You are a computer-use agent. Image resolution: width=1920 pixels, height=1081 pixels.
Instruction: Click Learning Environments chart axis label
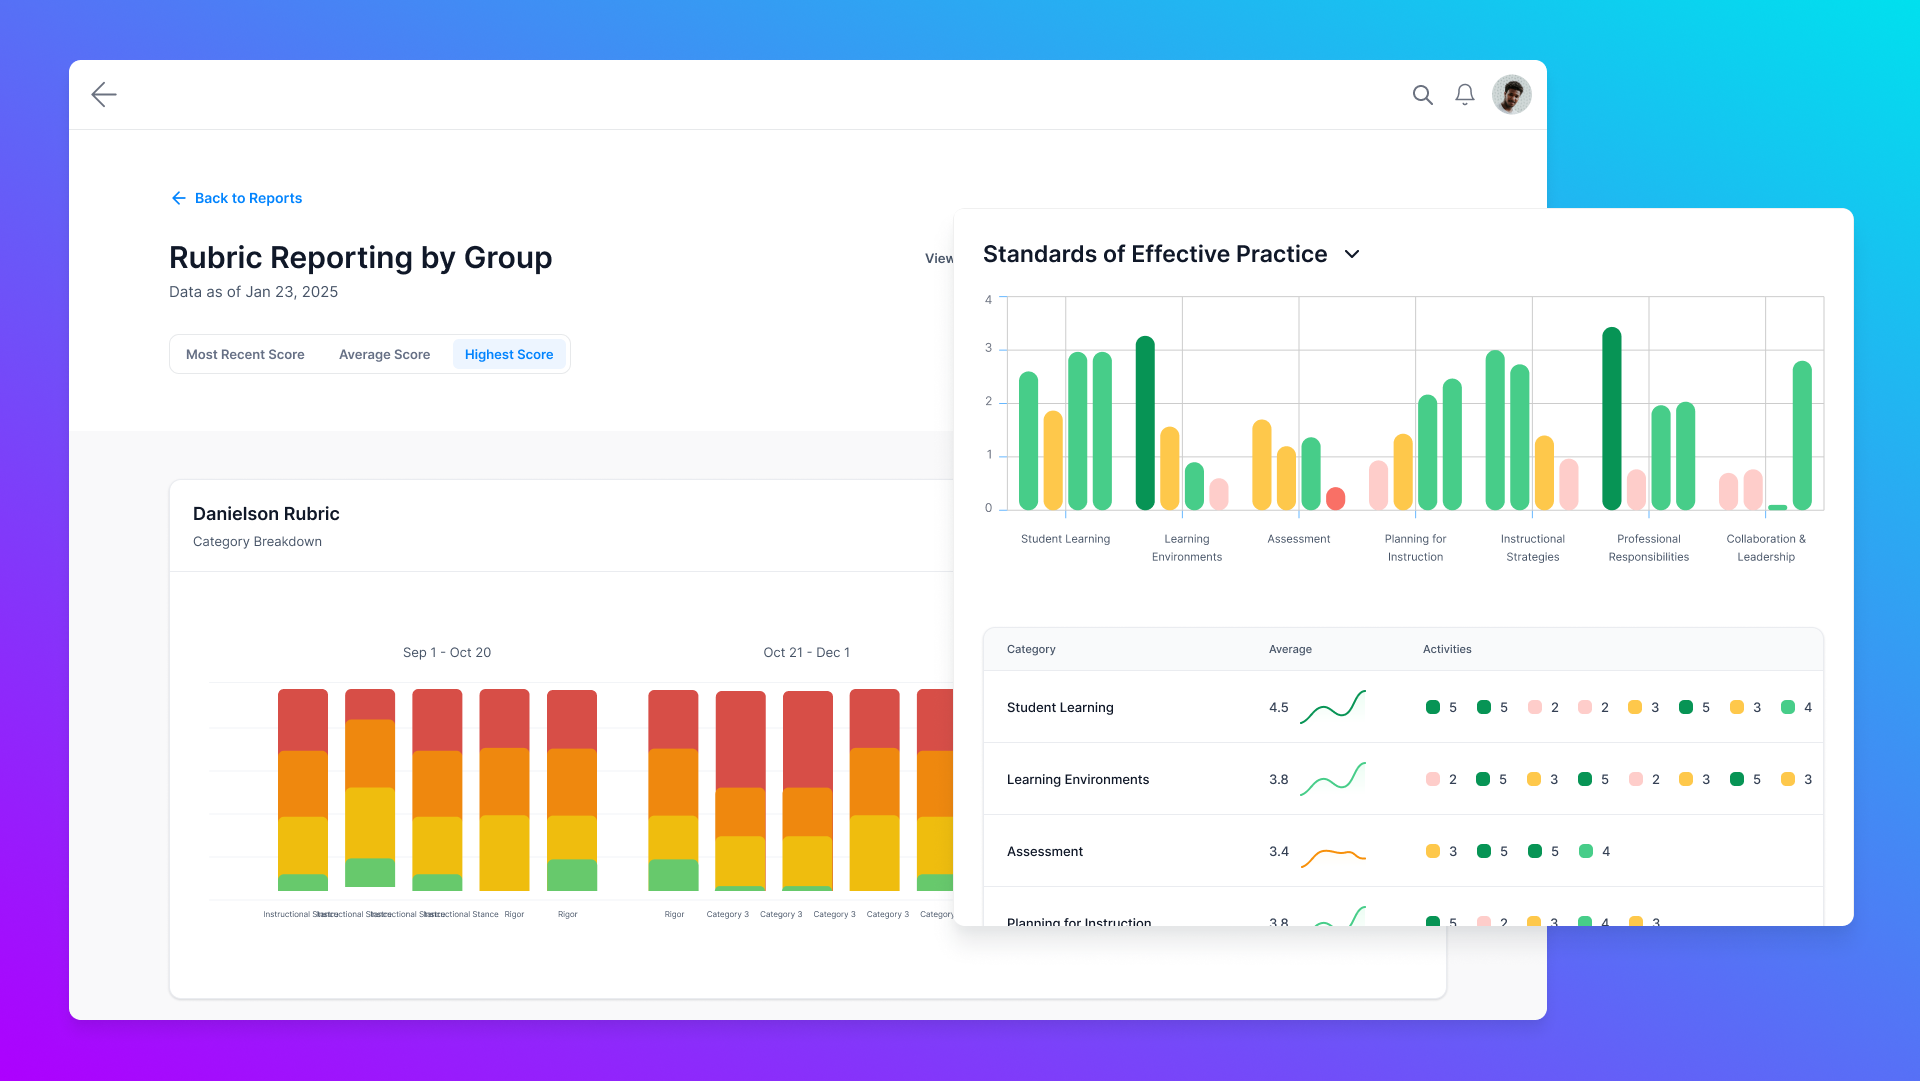[1187, 548]
